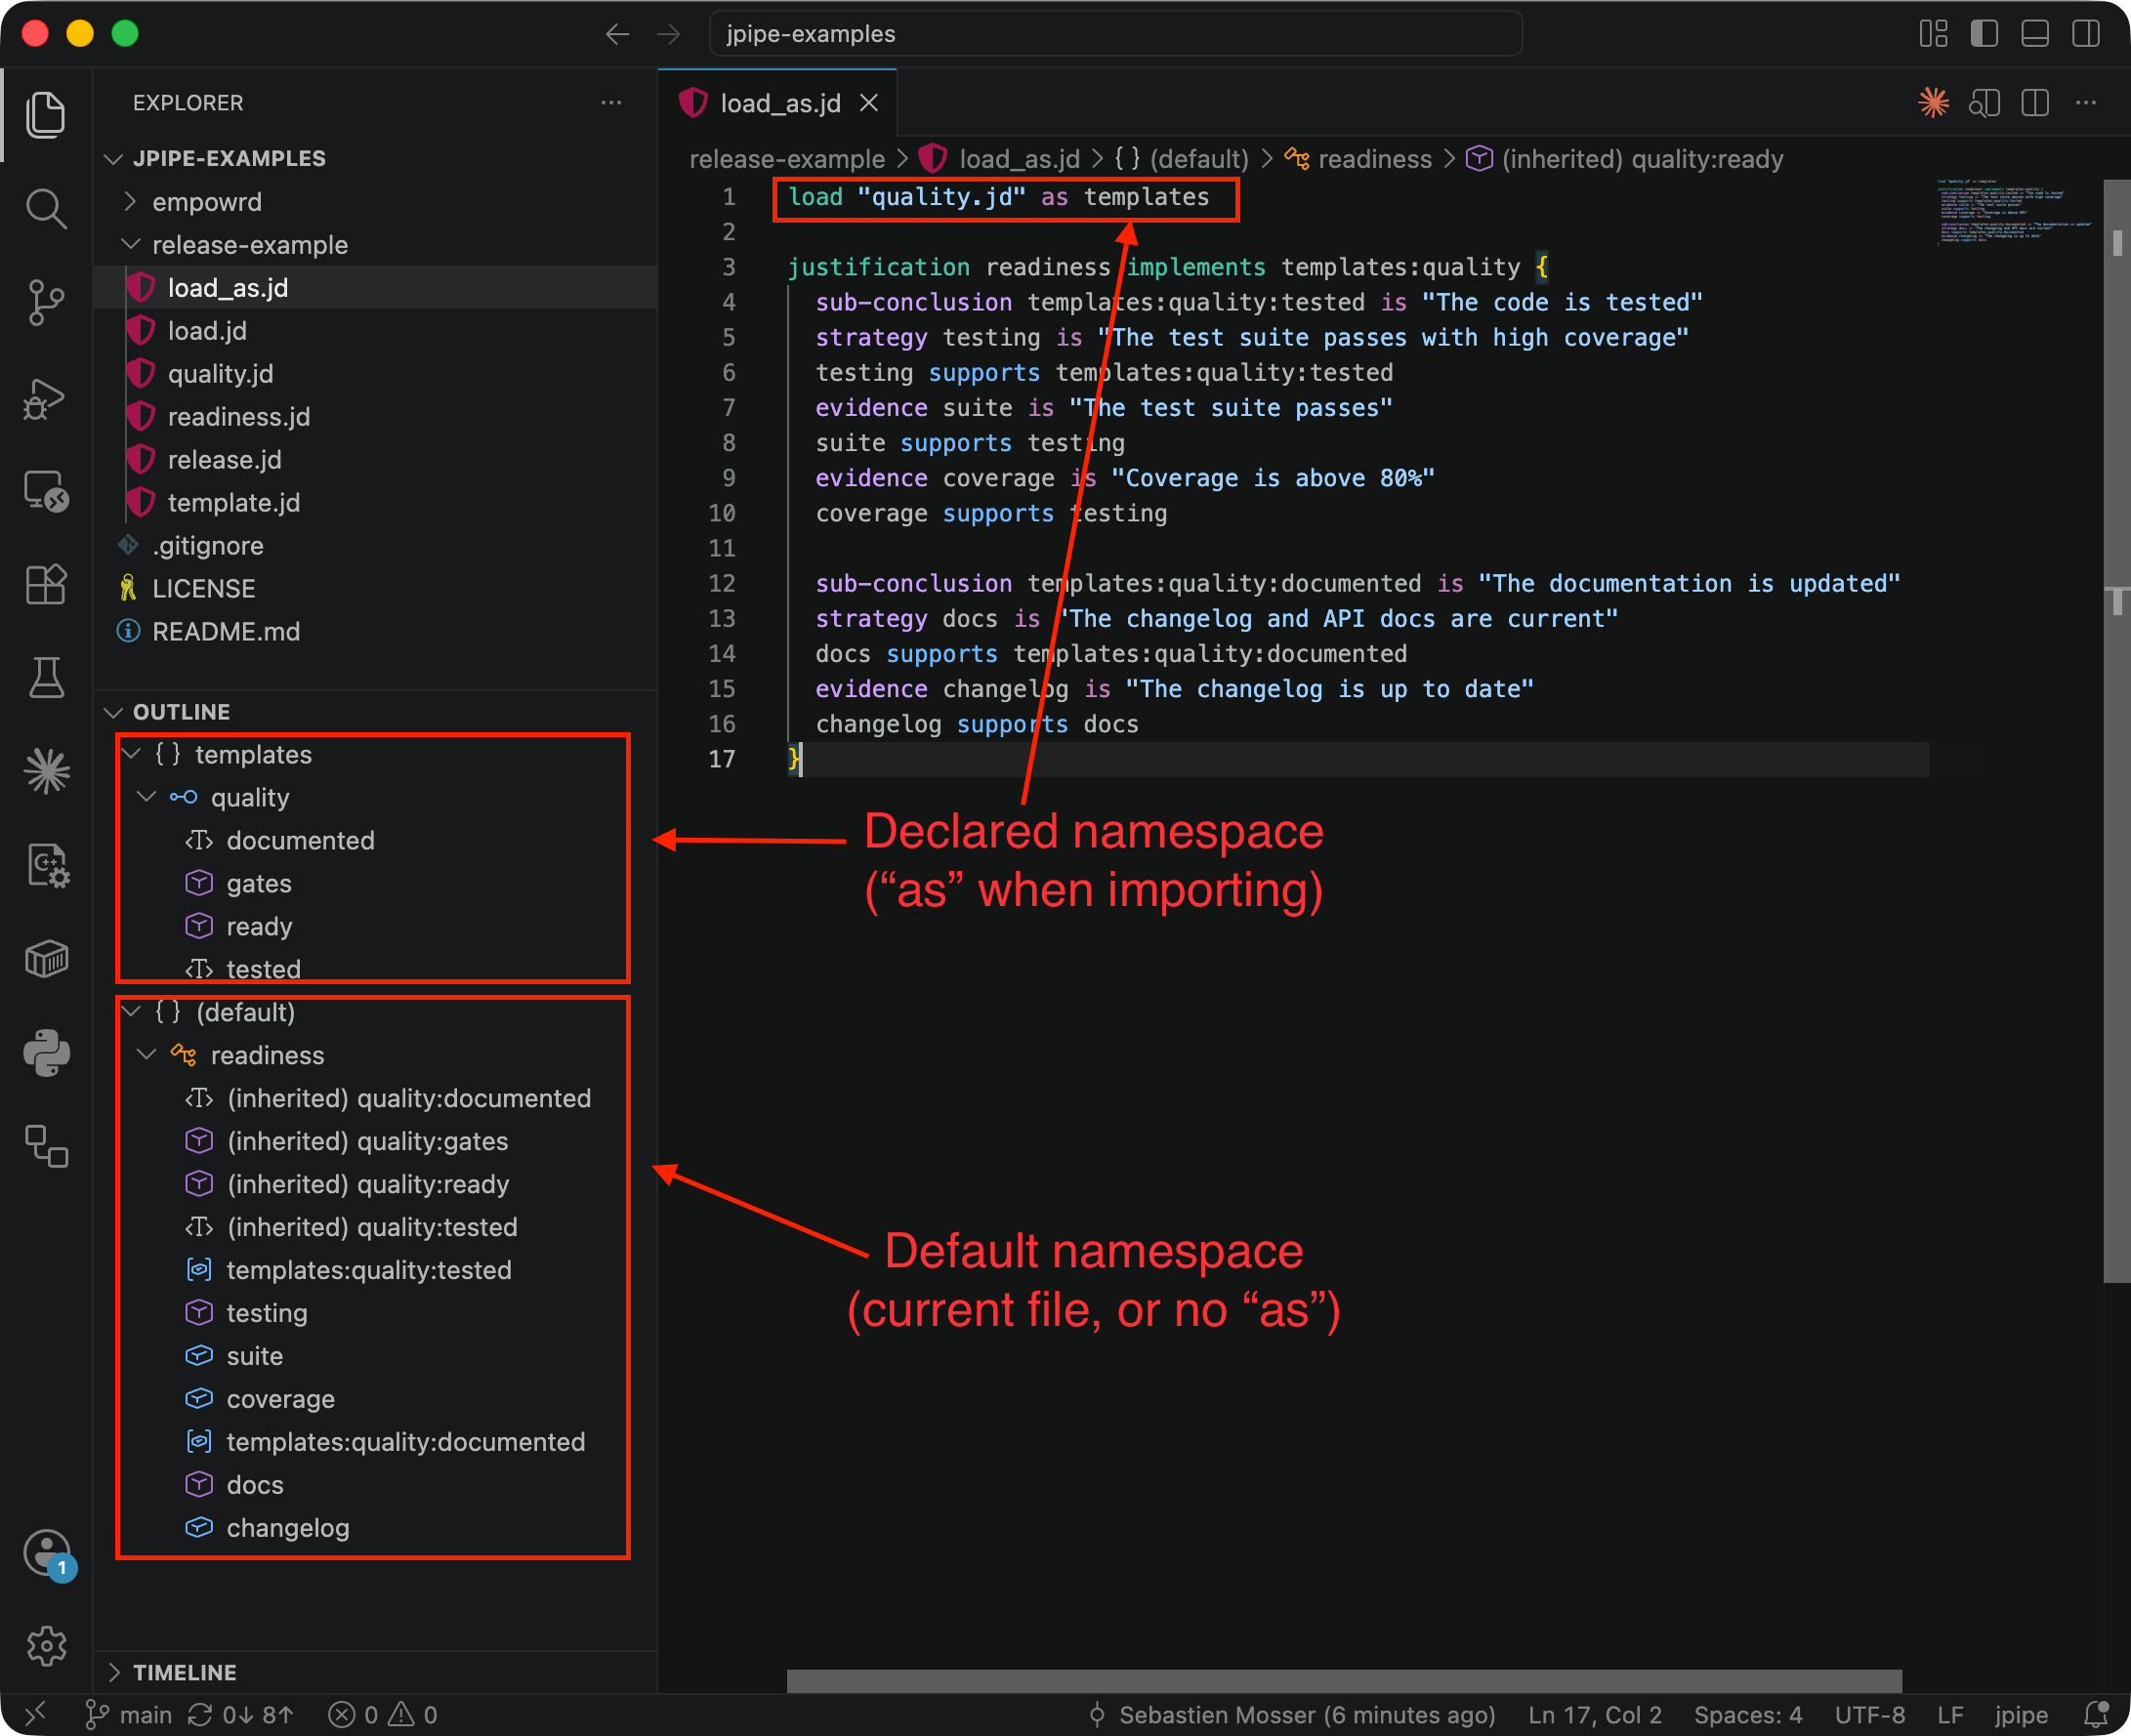
Task: Click jpipe language mode in status bar
Action: [x=2021, y=1714]
